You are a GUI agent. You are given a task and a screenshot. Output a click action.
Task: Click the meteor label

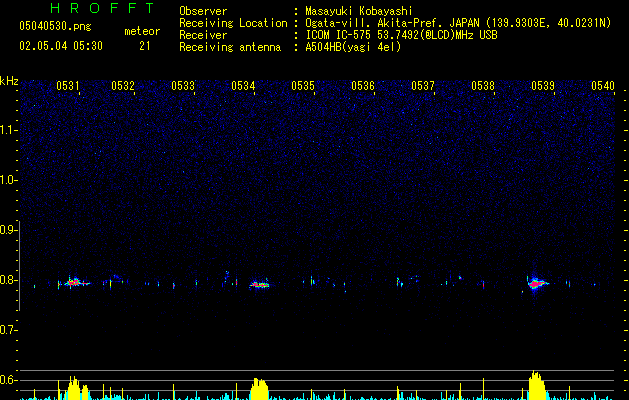[x=142, y=31]
